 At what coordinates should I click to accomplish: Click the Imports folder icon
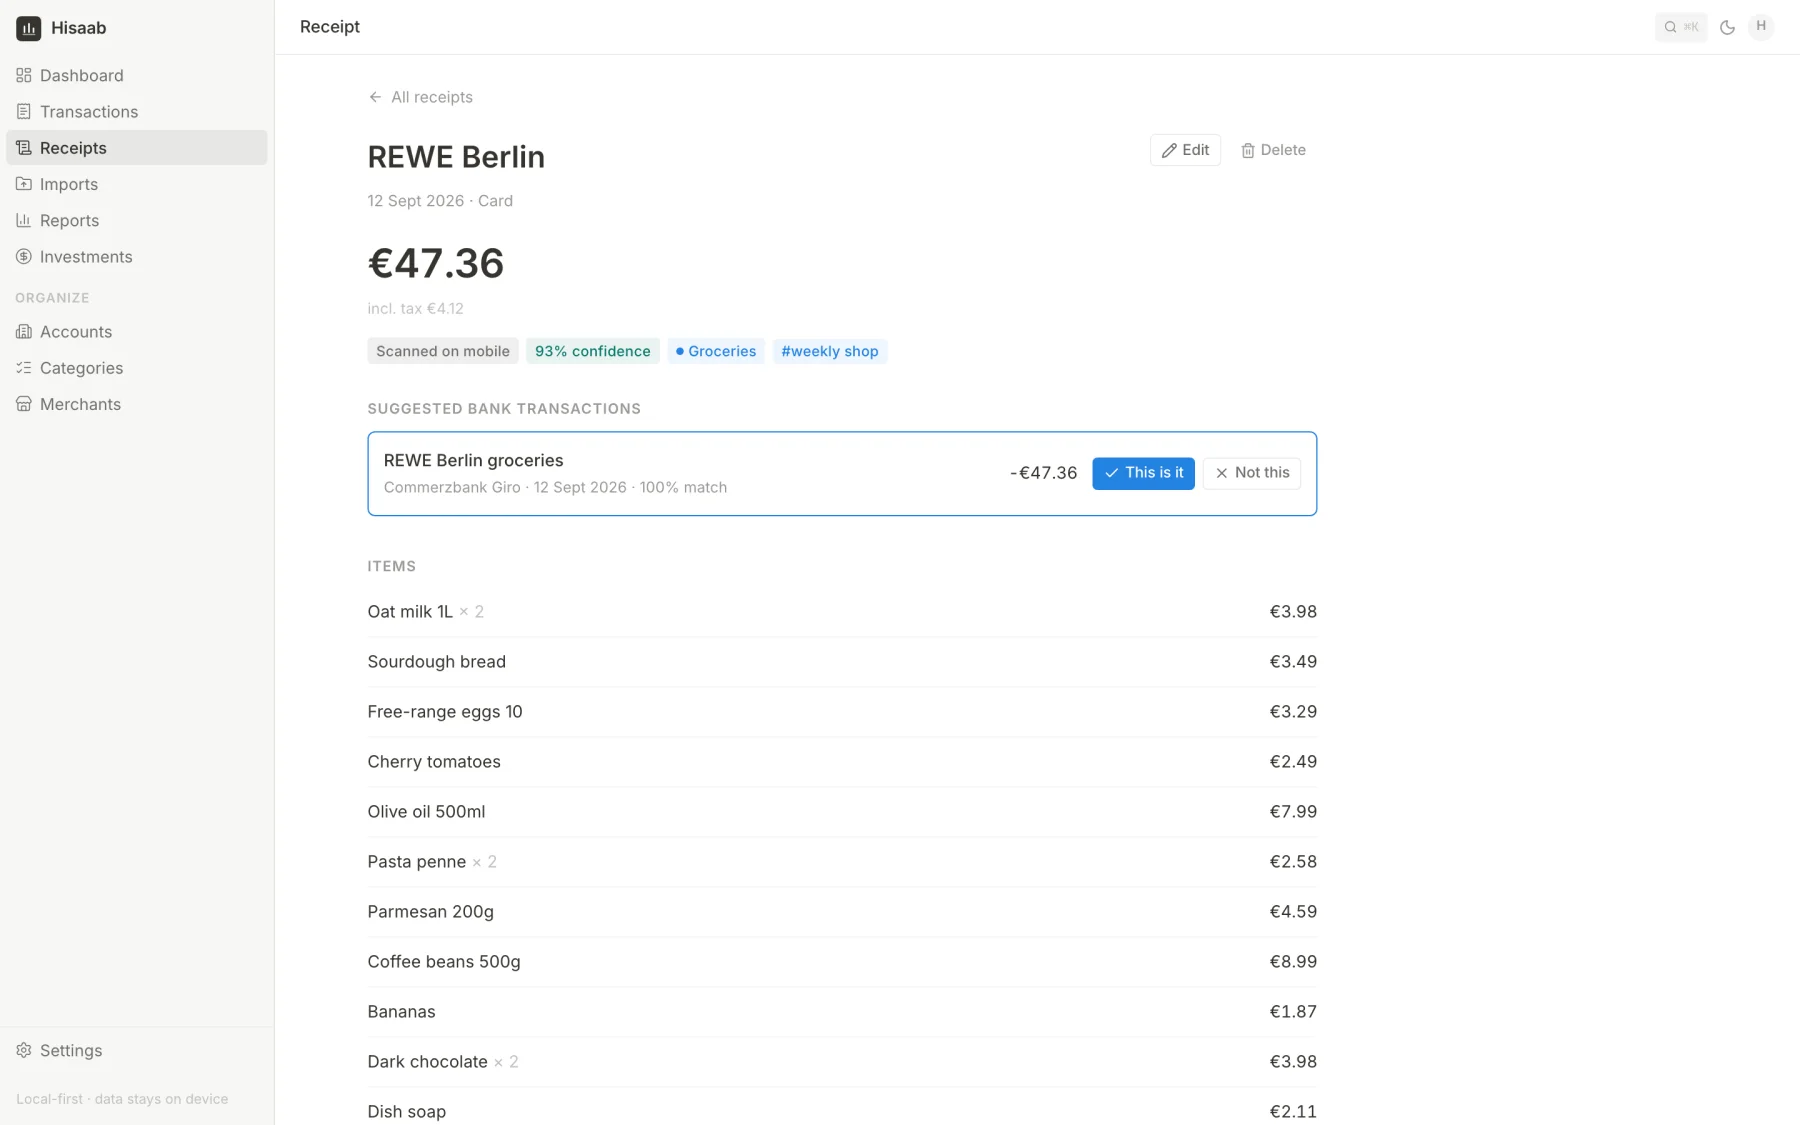tap(24, 184)
